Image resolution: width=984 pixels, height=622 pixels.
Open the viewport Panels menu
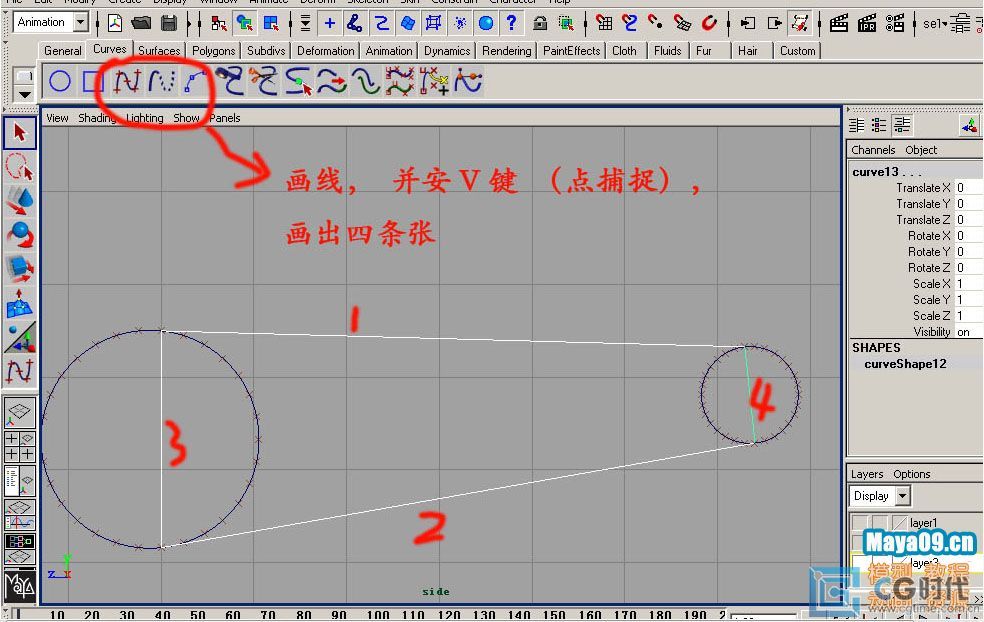pyautogui.click(x=225, y=118)
